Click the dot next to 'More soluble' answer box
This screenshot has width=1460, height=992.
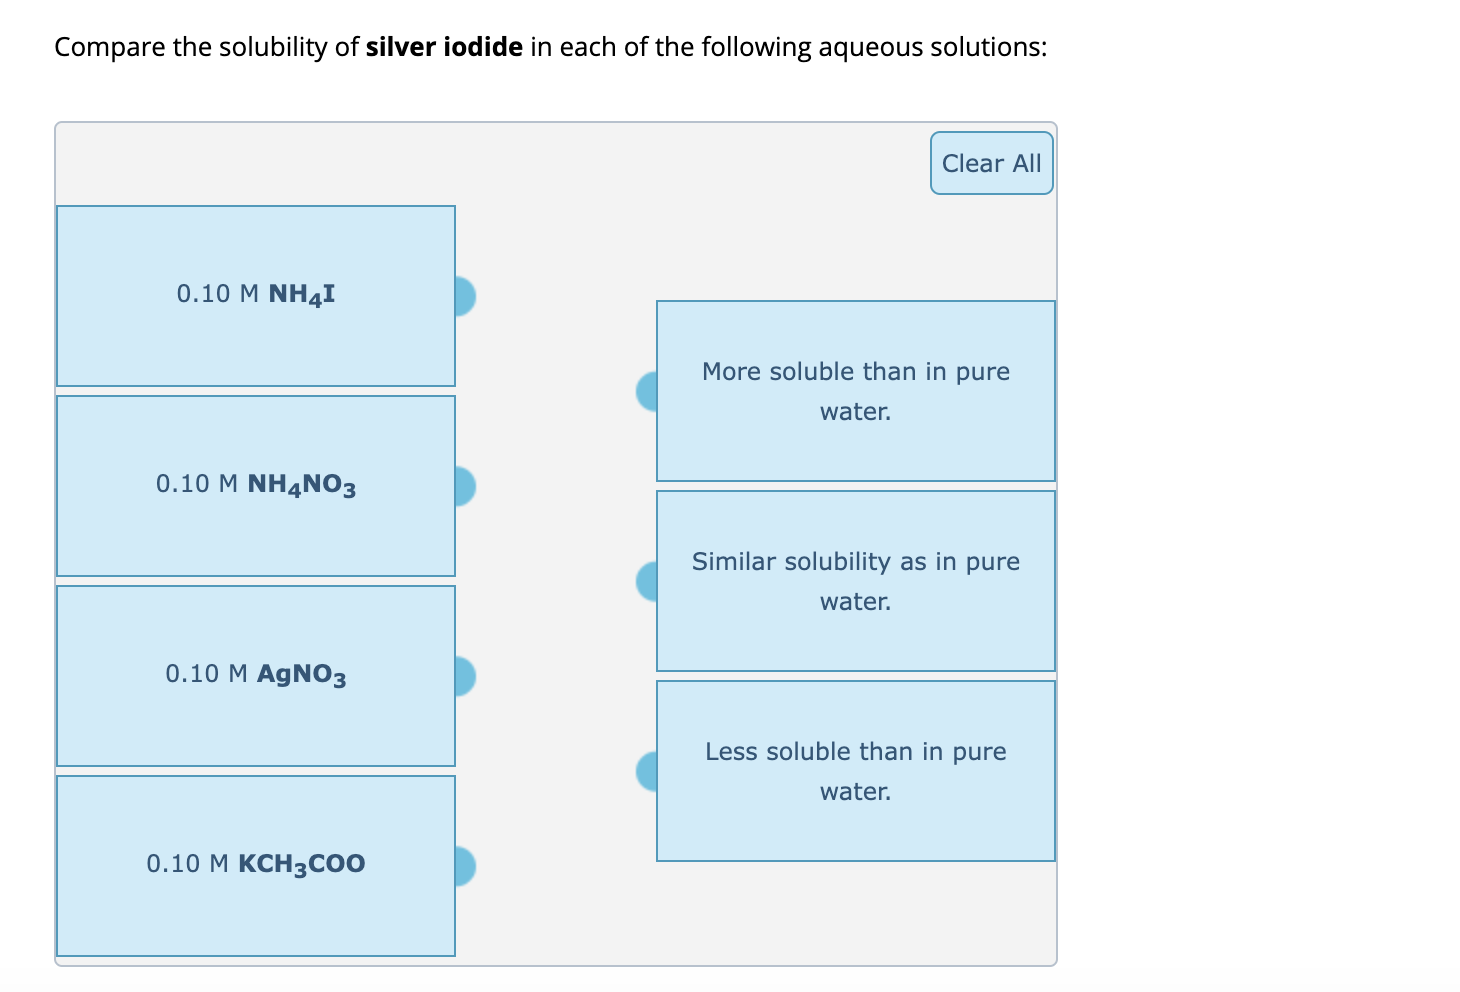coord(646,390)
